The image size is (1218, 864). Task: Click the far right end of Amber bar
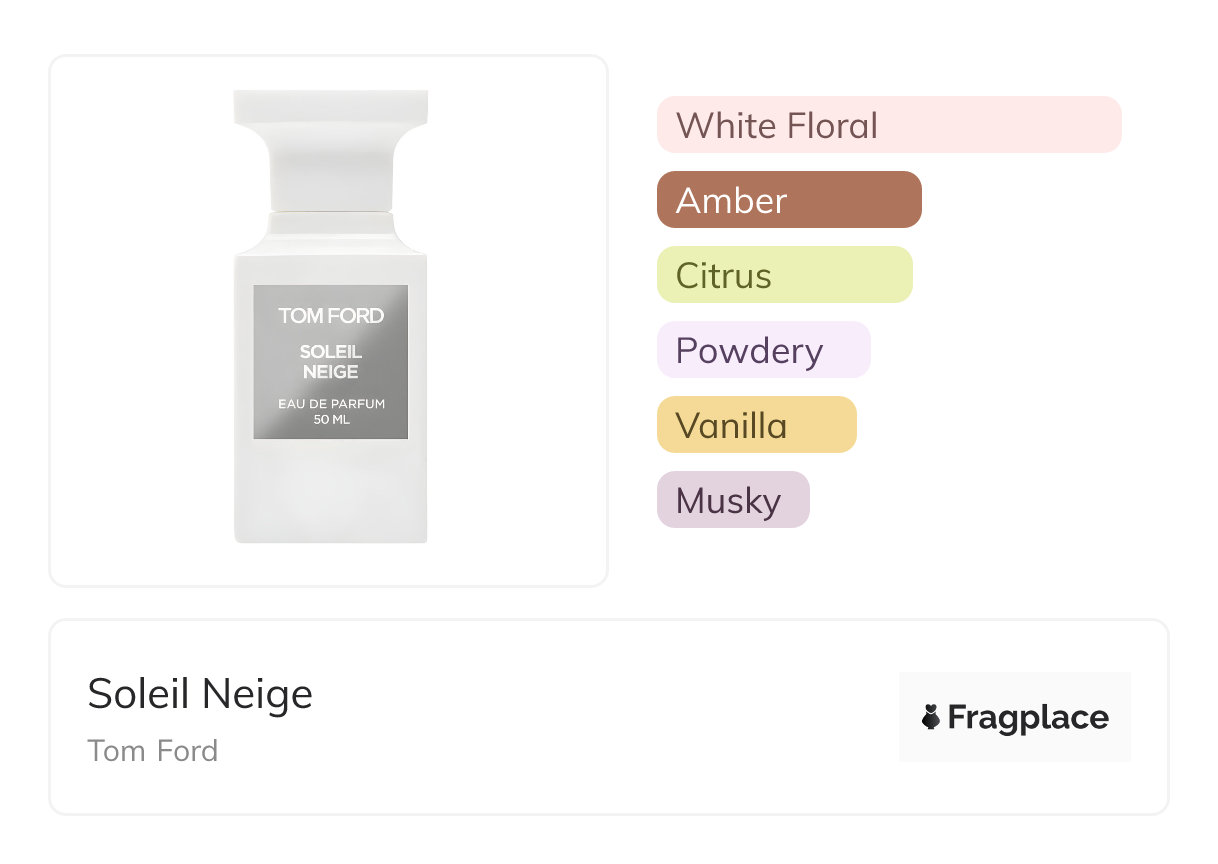click(x=911, y=200)
